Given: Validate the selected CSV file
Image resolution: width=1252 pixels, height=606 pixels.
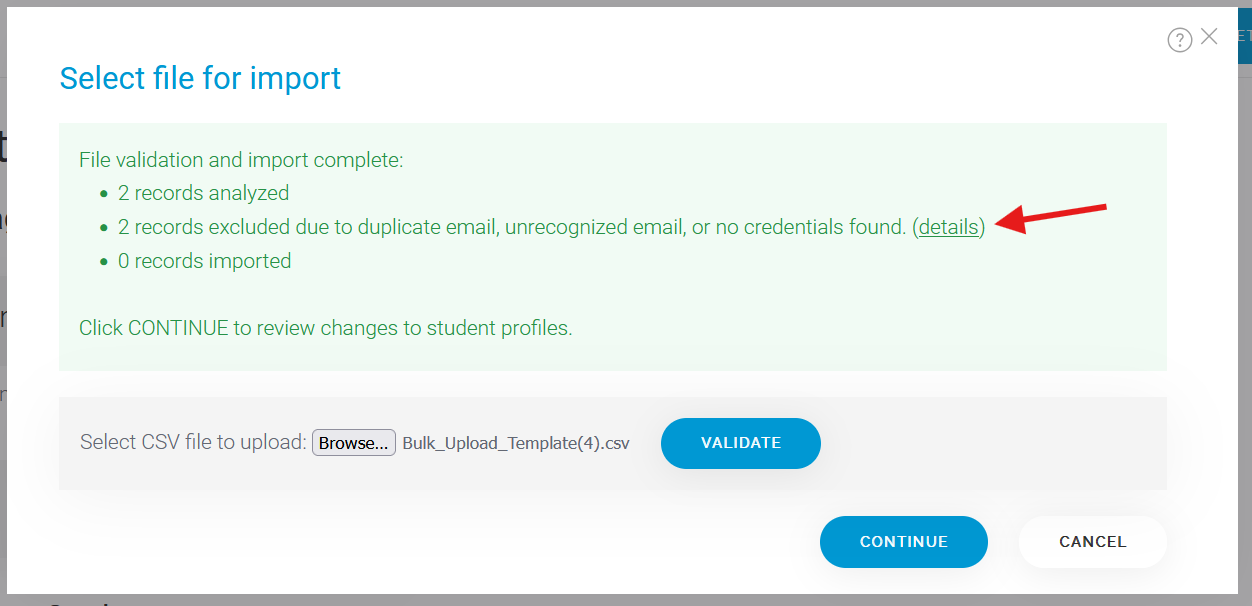Looking at the screenshot, I should pyautogui.click(x=741, y=443).
